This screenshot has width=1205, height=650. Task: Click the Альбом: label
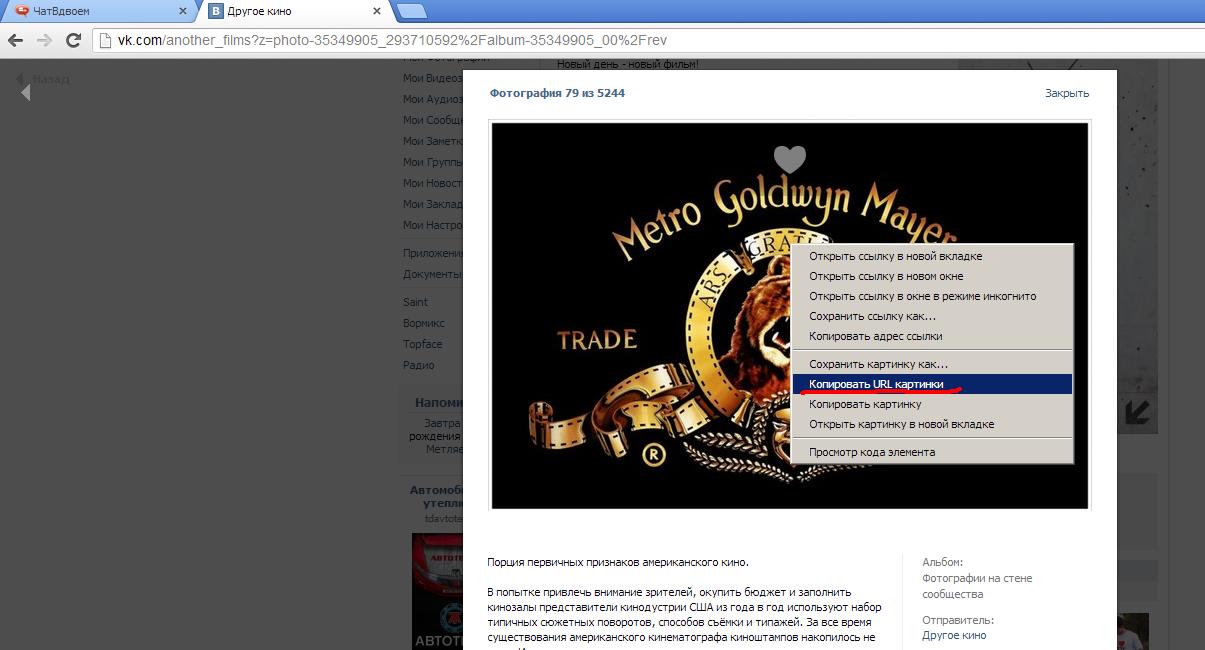942,562
